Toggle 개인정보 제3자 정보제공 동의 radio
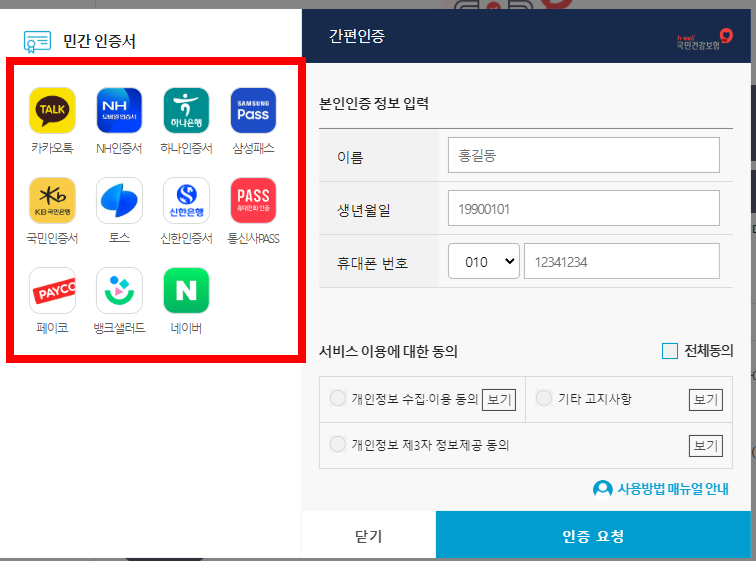756x561 pixels. coord(338,444)
